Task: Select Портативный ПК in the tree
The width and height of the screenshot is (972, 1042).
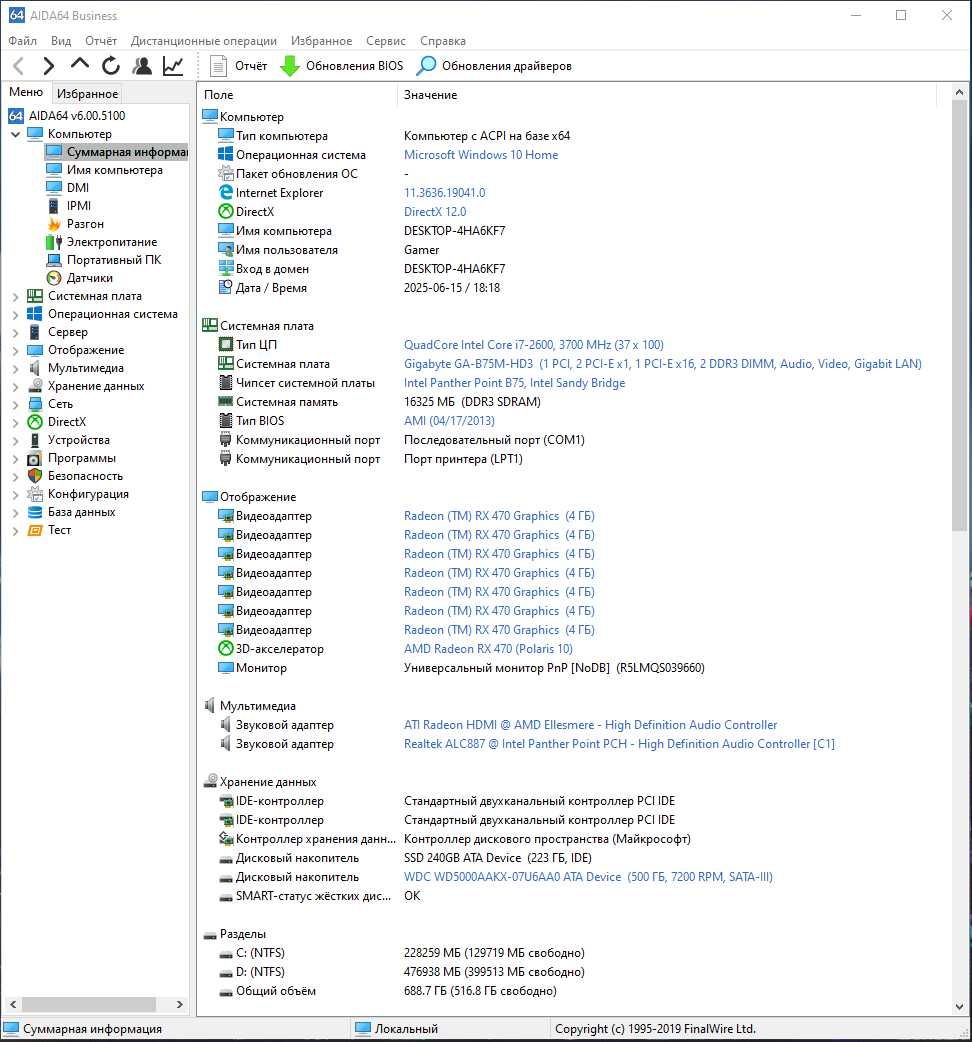Action: click(114, 260)
